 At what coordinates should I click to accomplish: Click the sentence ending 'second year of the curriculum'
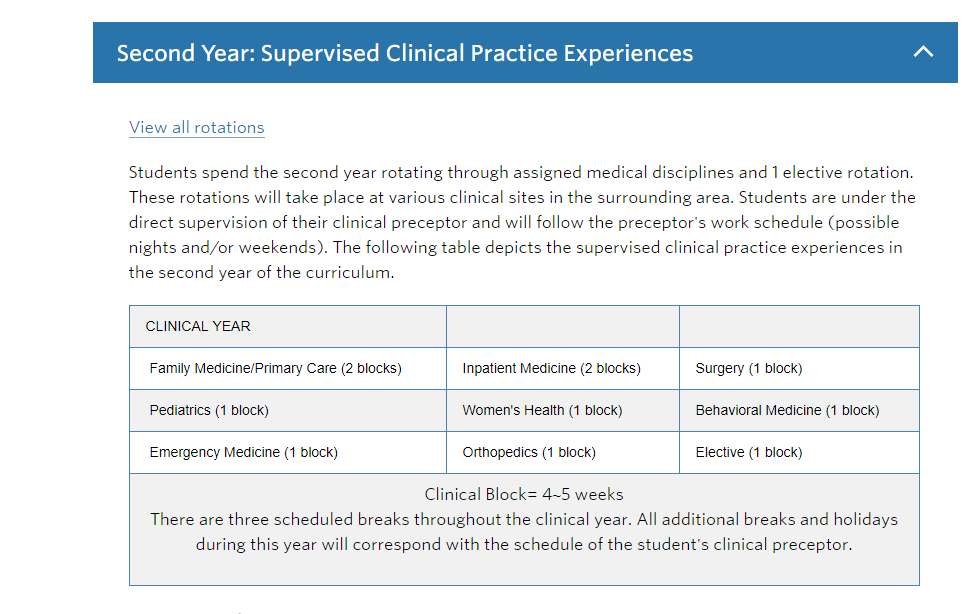260,272
